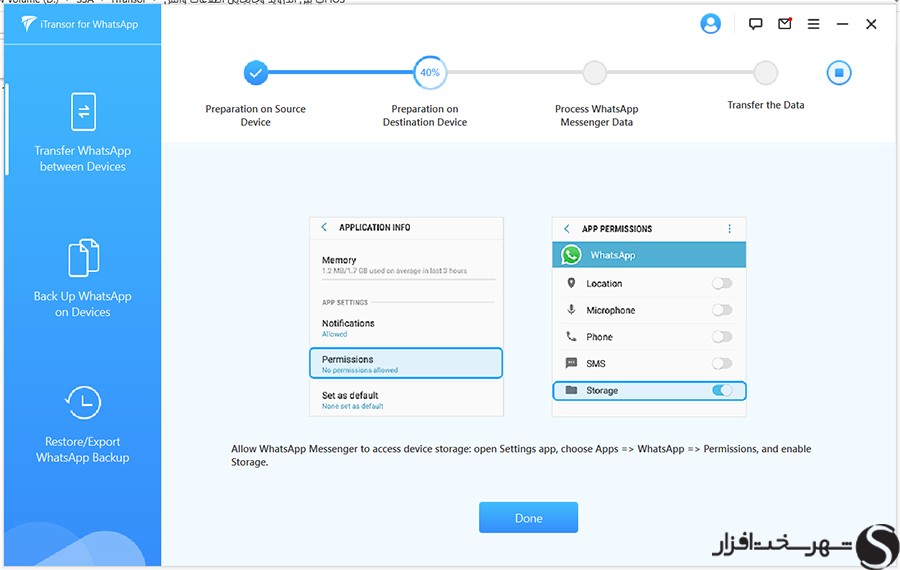Screen dimensions: 900x570
Task: Click the Transfer WhatsApp between Devices label
Action: click(x=83, y=158)
